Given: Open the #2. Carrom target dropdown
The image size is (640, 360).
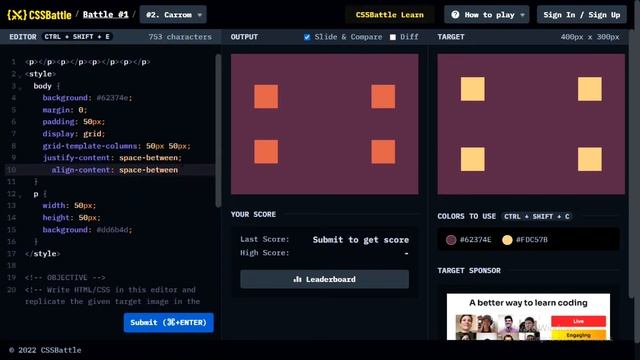Looking at the screenshot, I should [173, 15].
